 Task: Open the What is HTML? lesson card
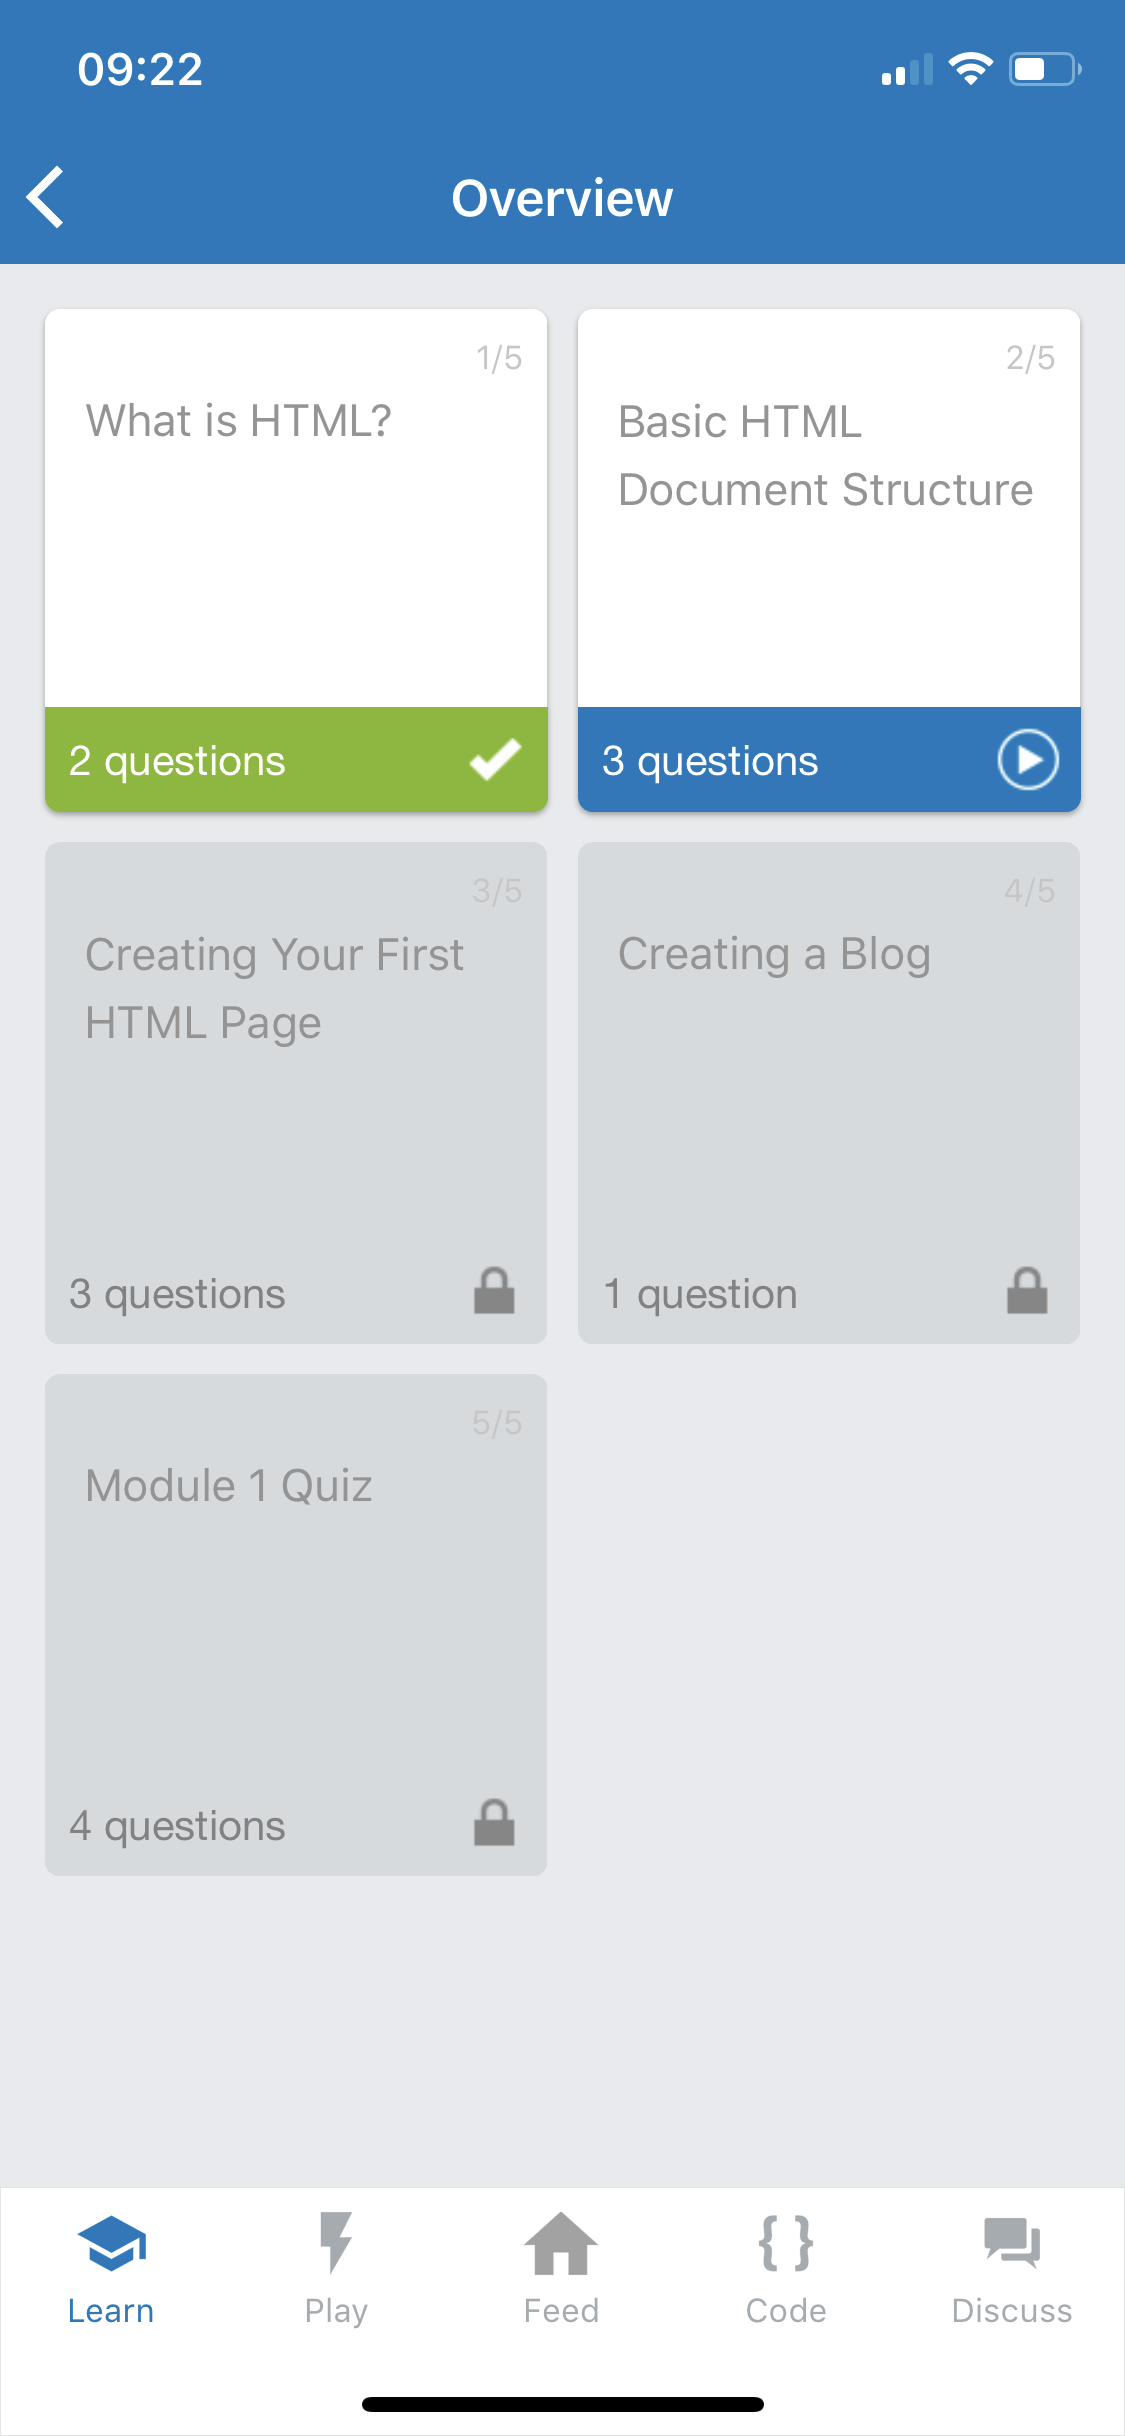[296, 508]
